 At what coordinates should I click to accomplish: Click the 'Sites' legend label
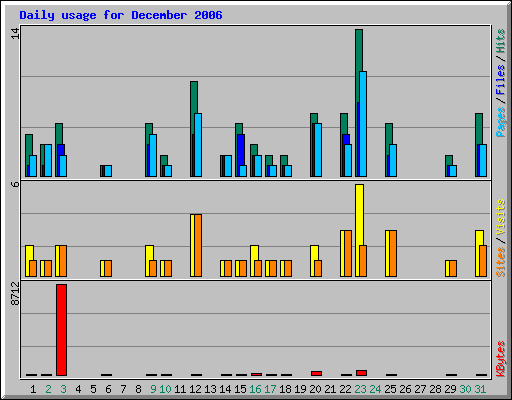click(x=501, y=262)
